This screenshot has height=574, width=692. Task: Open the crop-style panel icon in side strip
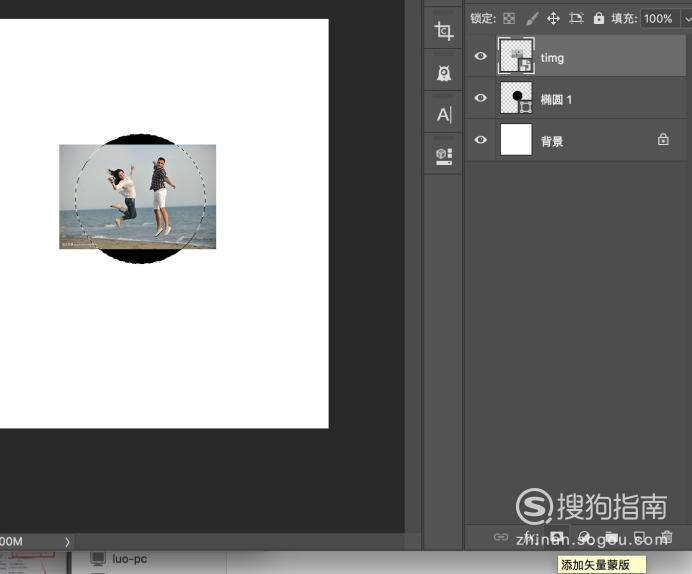(444, 31)
